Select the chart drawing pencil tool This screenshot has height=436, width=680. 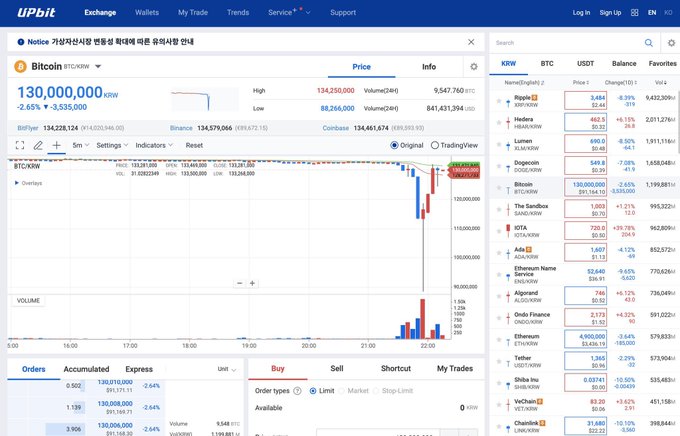point(38,145)
